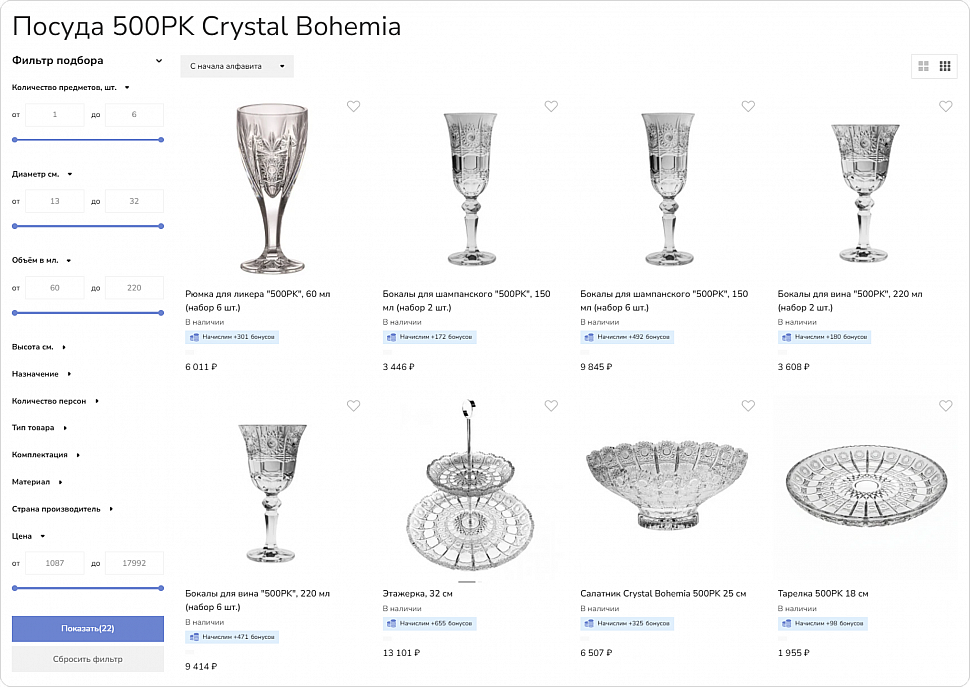The image size is (970, 687).
Task: Click the "Показать(22)" button
Action: pyautogui.click(x=88, y=629)
